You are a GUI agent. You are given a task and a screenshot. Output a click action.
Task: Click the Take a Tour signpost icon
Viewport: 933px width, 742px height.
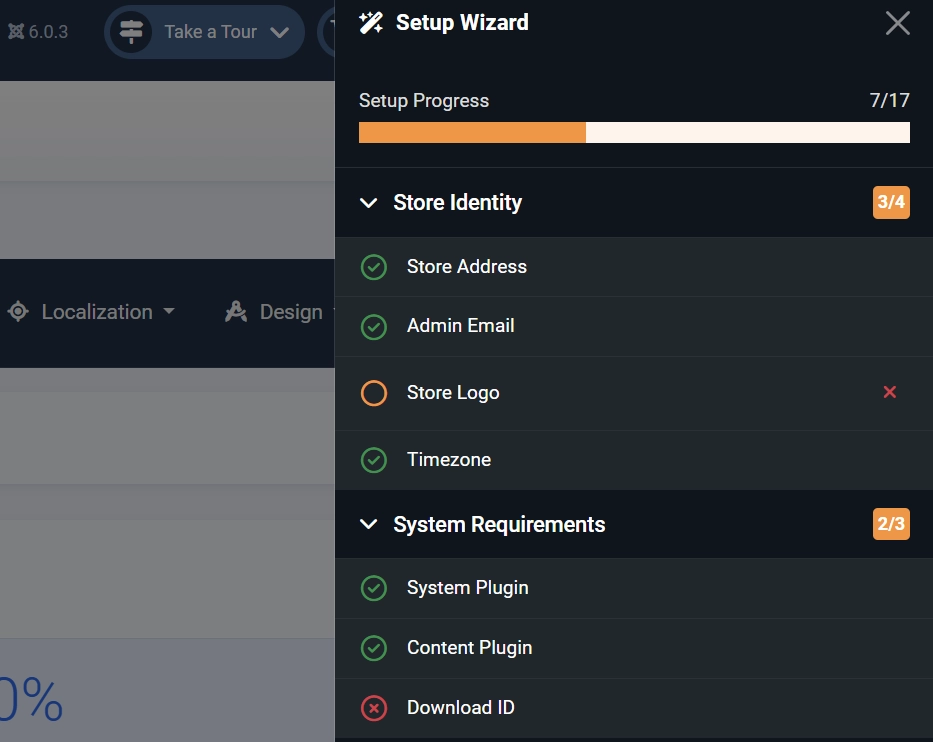point(131,32)
